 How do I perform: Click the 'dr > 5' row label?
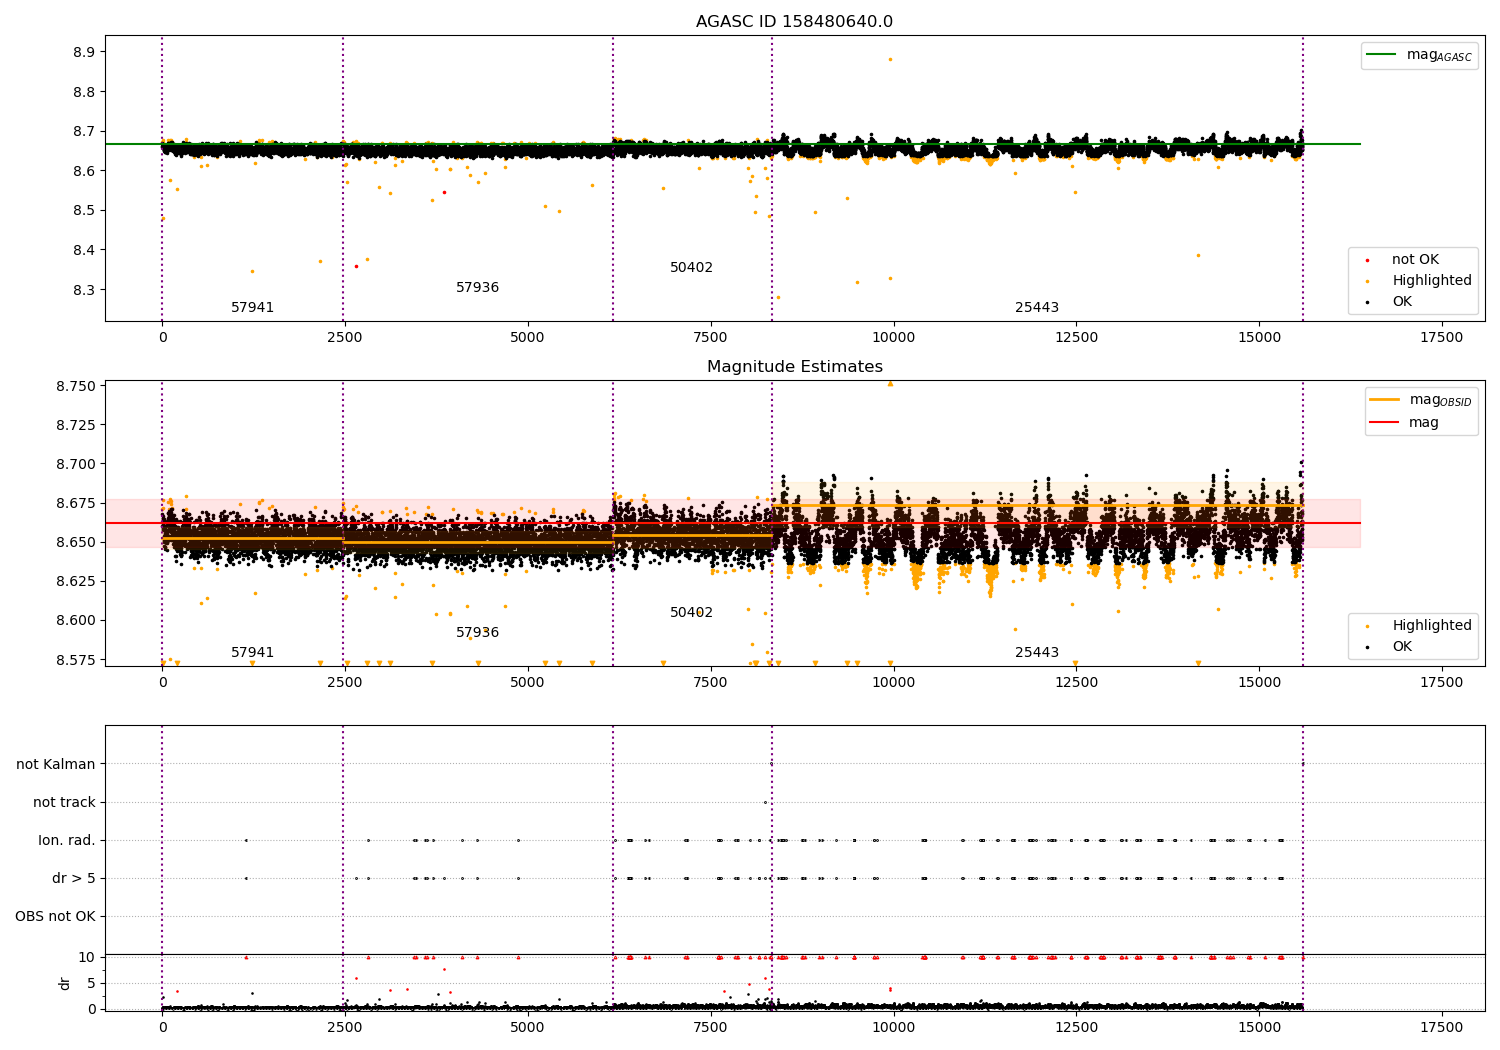(x=74, y=878)
